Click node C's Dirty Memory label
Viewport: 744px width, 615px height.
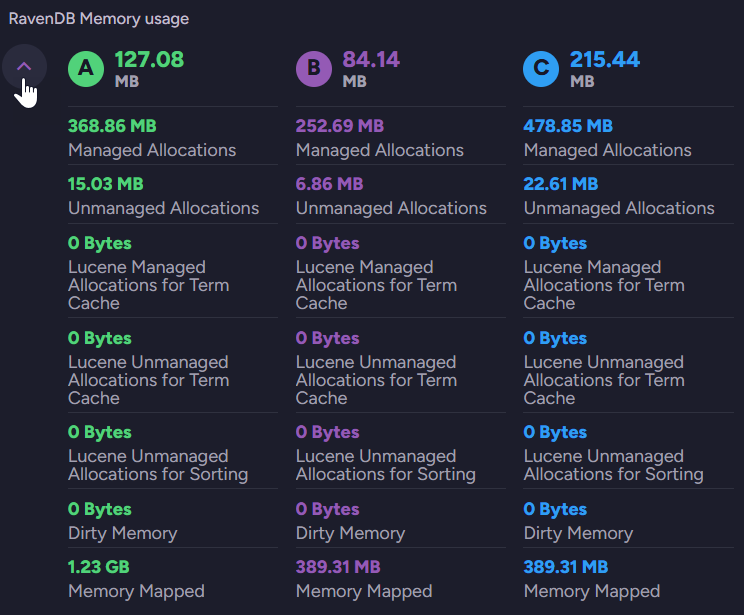[578, 533]
